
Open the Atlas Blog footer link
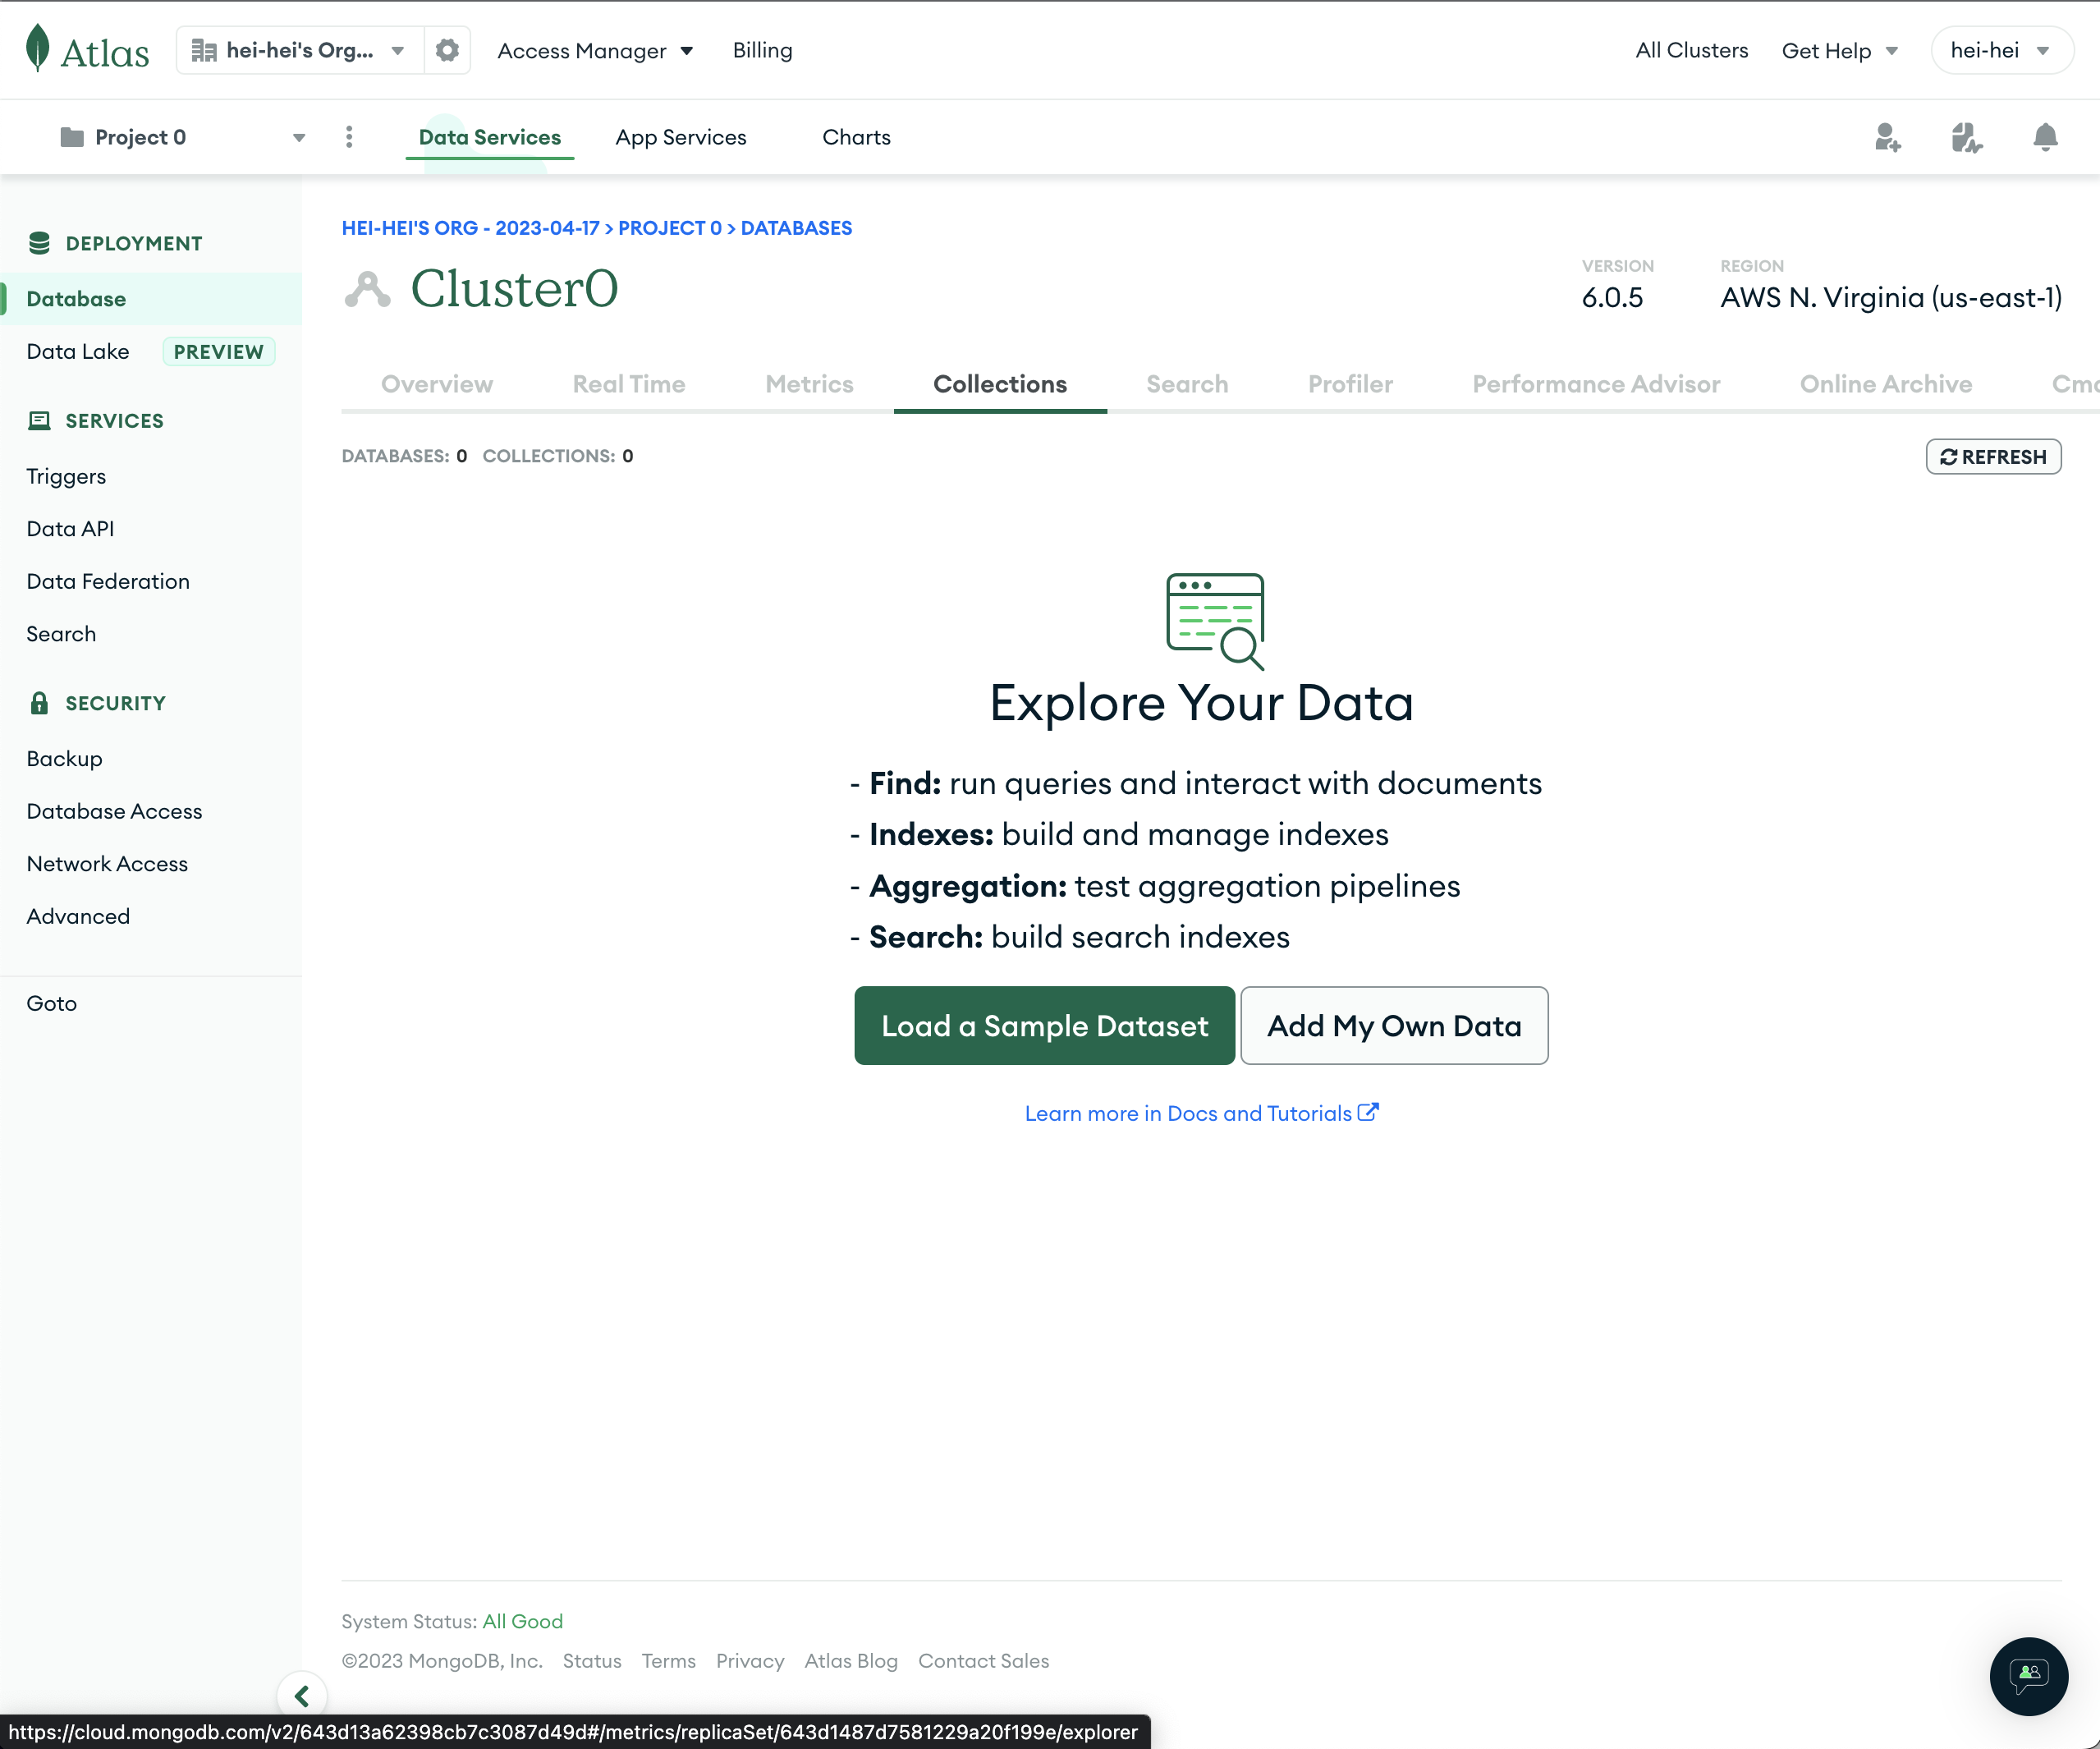coord(851,1661)
